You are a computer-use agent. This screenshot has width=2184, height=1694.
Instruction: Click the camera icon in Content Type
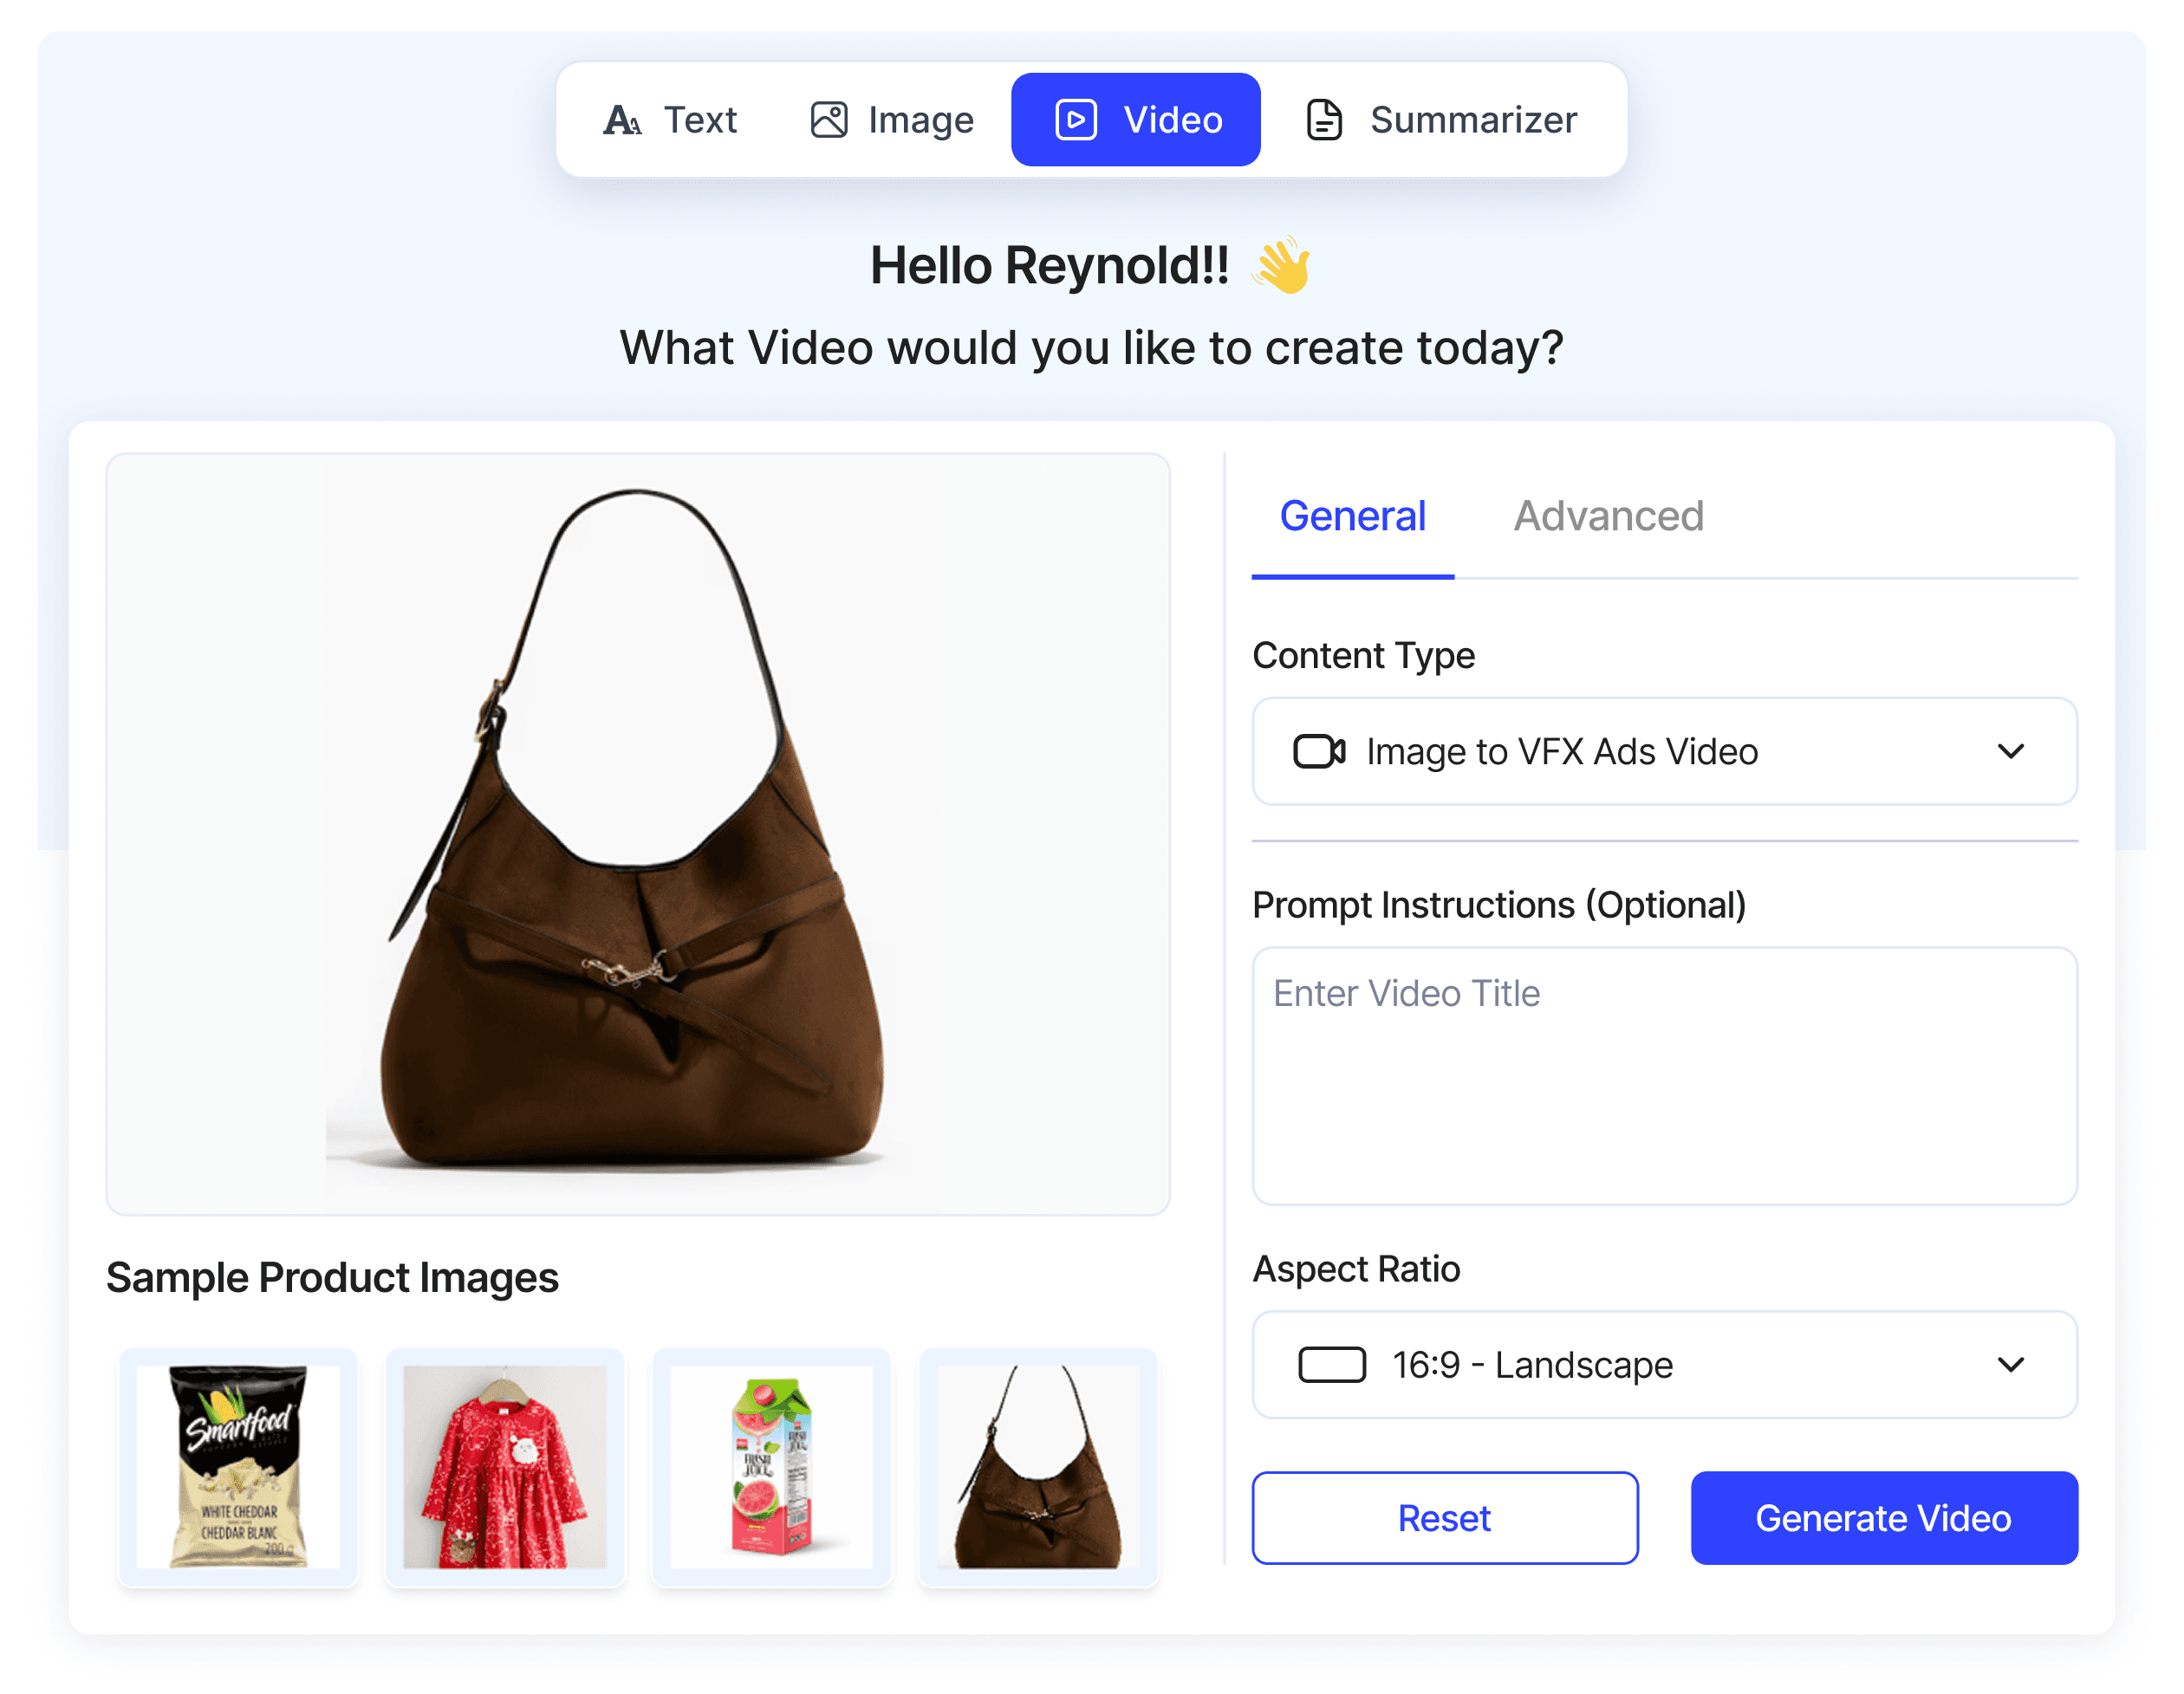(x=1318, y=751)
